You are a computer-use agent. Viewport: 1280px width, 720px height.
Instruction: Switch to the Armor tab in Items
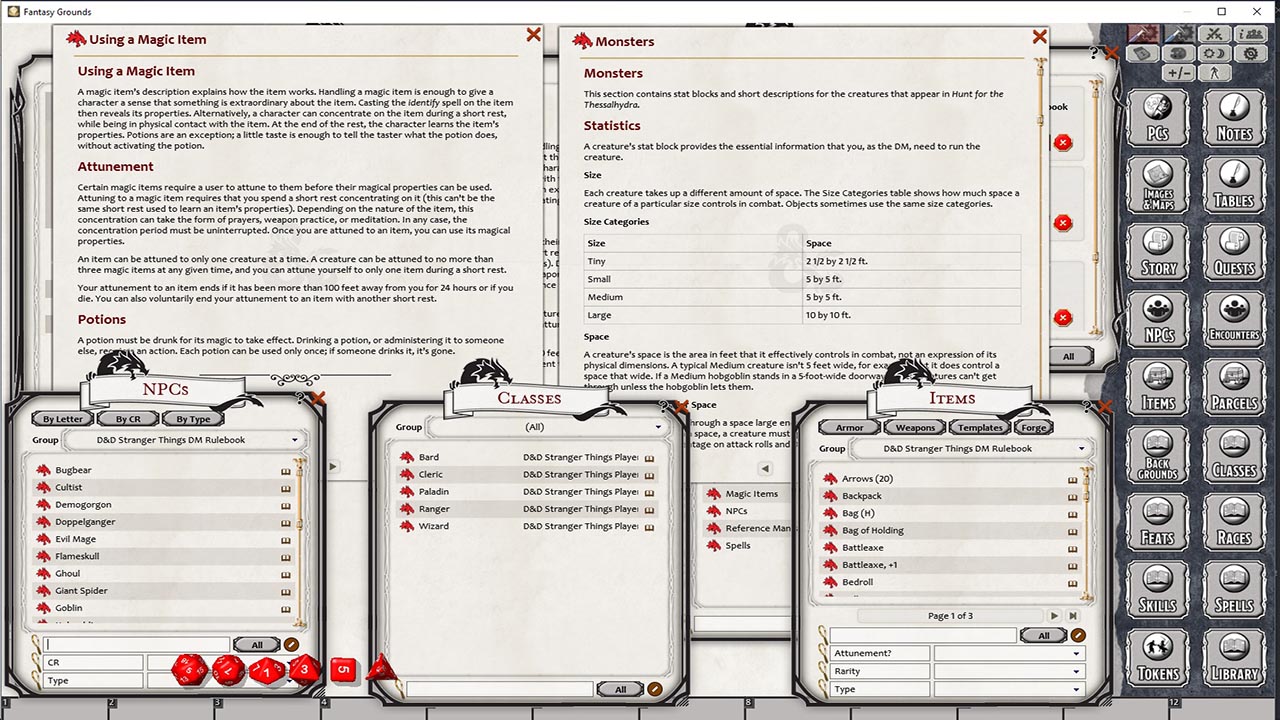[x=850, y=427]
